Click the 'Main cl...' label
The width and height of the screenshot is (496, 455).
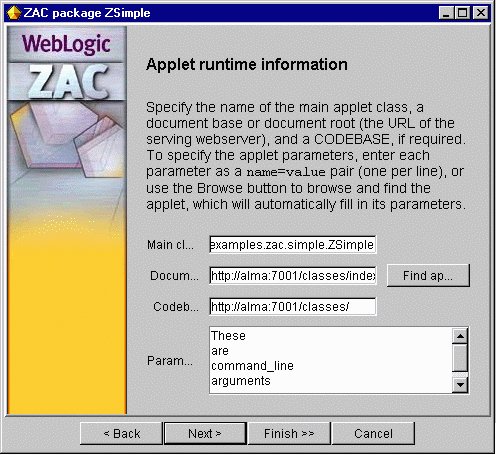coord(170,245)
